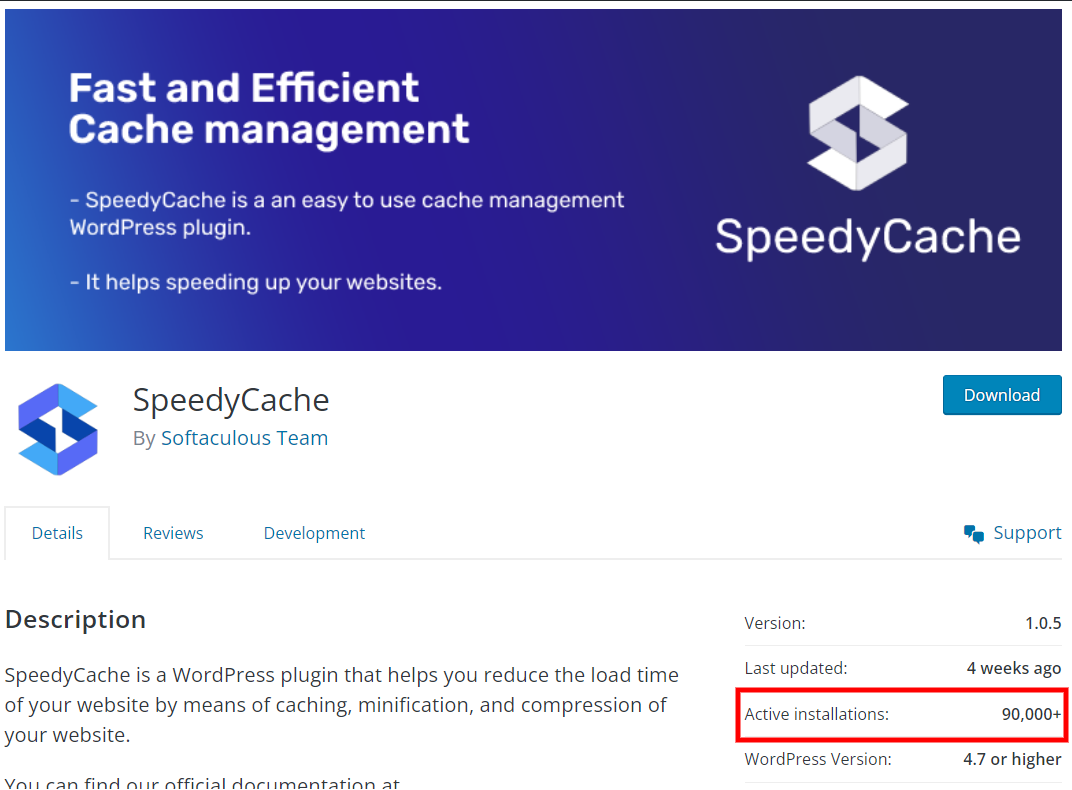
Task: Click the SpeedyCache plugin title heading
Action: 231,400
